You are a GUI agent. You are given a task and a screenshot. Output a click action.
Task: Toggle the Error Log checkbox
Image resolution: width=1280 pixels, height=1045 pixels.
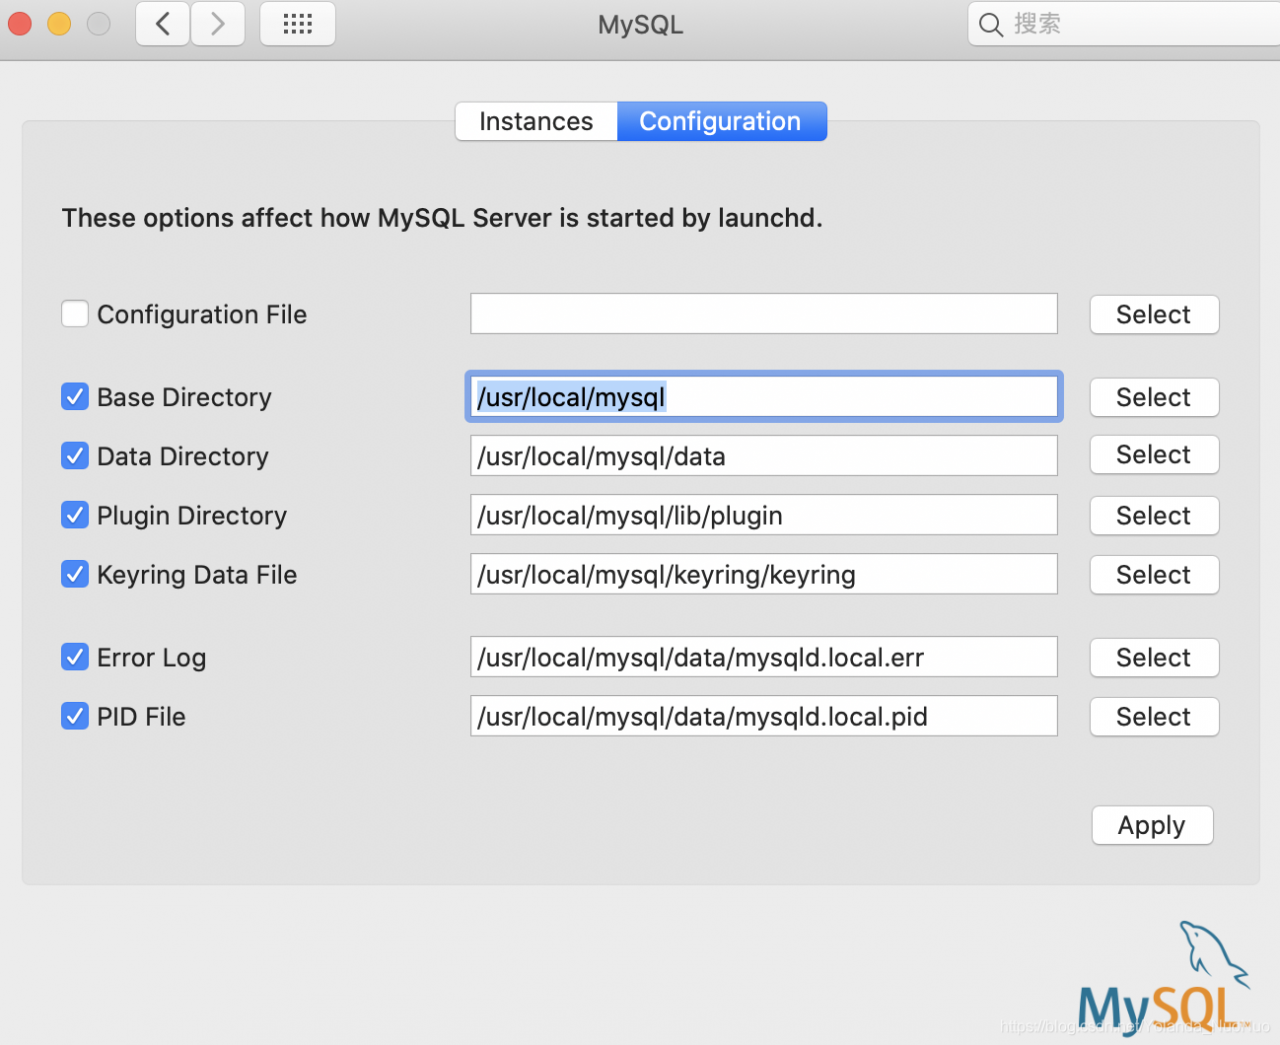tap(75, 657)
